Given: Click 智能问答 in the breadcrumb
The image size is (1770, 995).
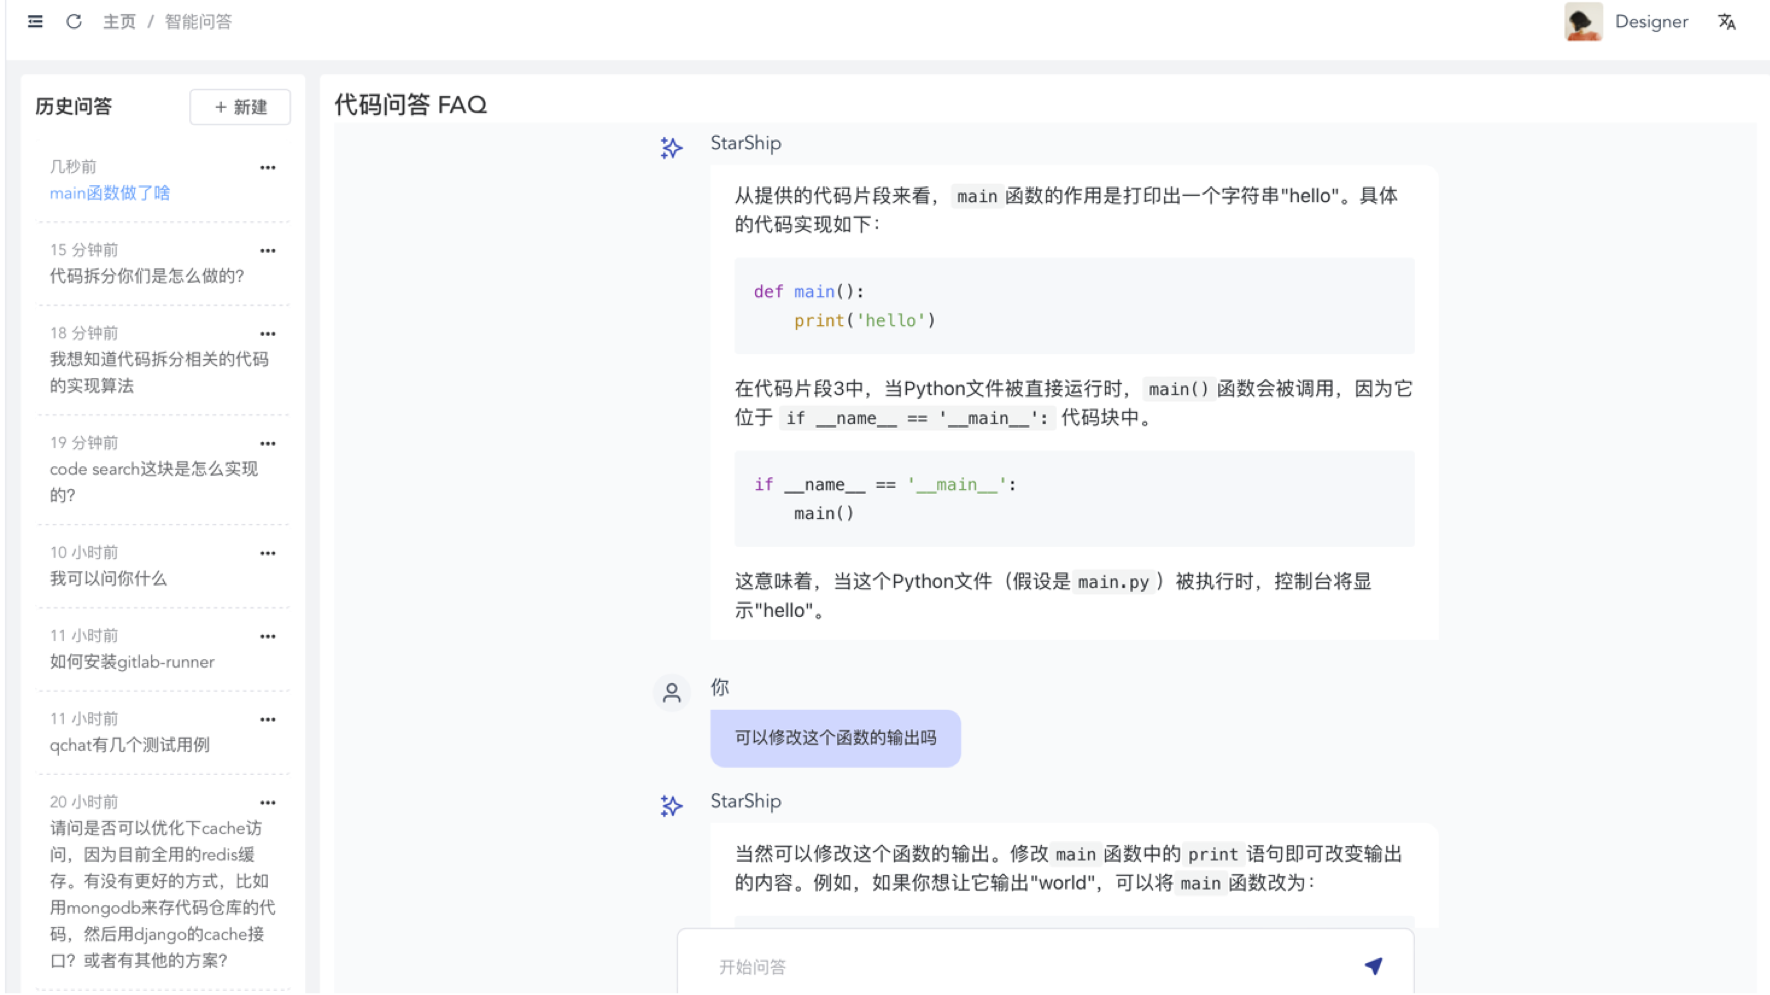Looking at the screenshot, I should point(196,21).
